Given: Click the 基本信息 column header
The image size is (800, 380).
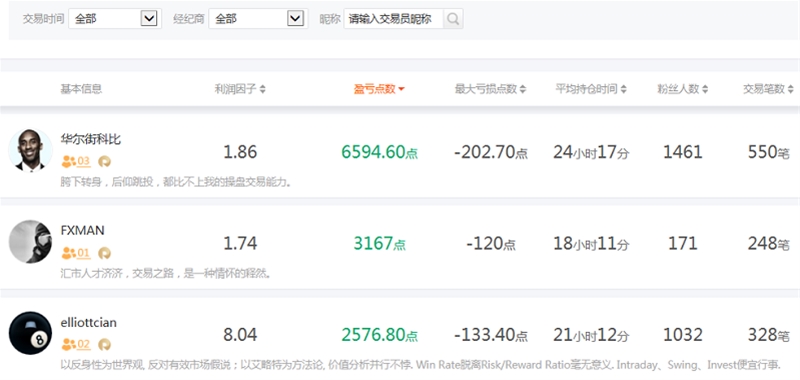Looking at the screenshot, I should click(81, 89).
